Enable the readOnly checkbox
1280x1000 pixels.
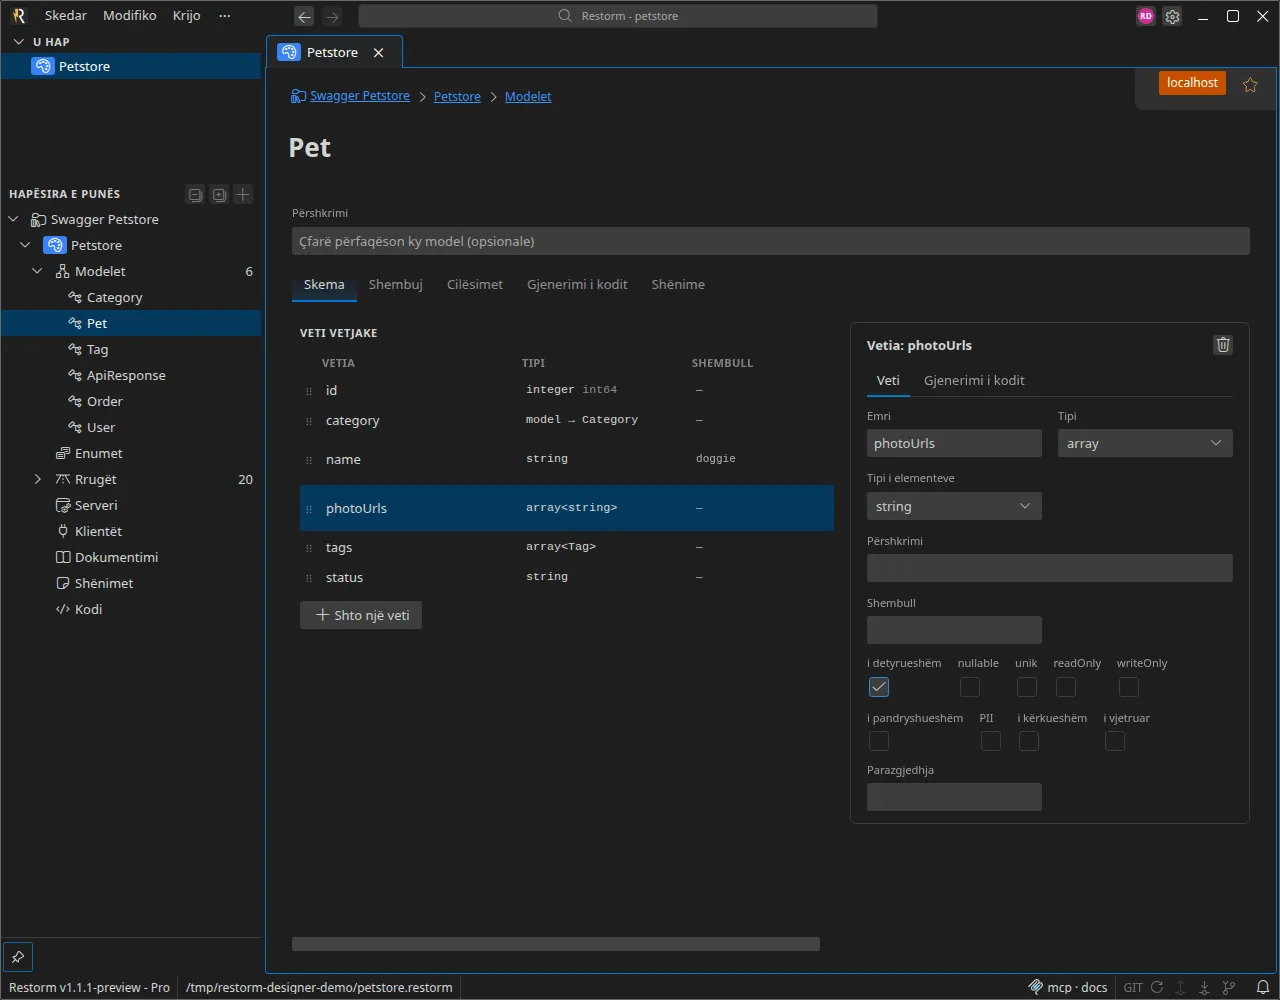(1066, 687)
